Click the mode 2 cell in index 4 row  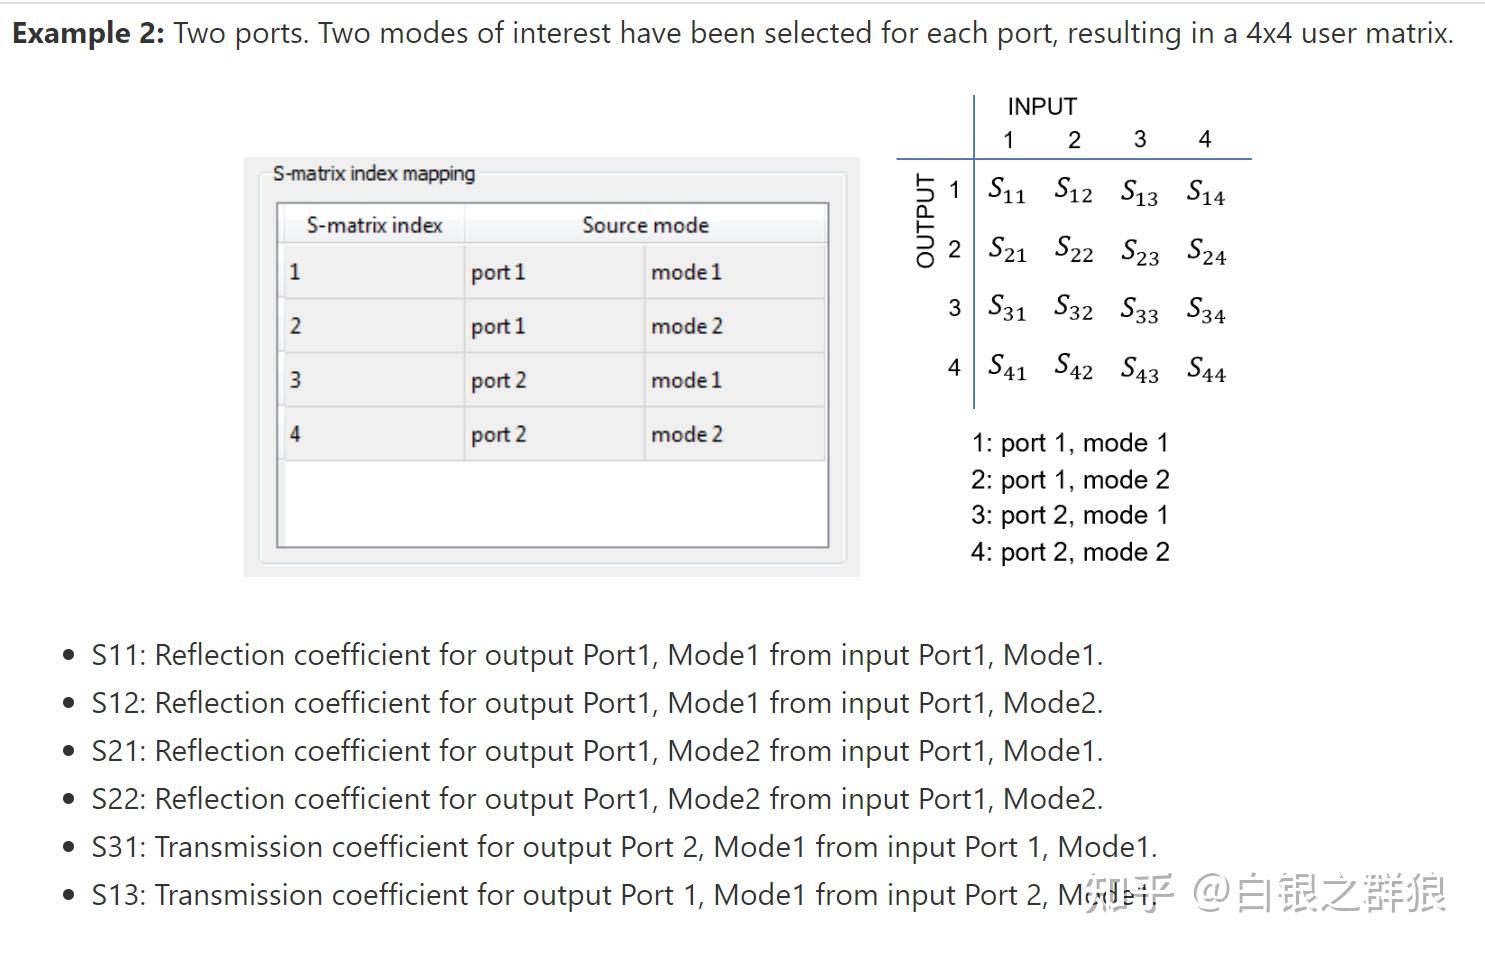point(733,434)
